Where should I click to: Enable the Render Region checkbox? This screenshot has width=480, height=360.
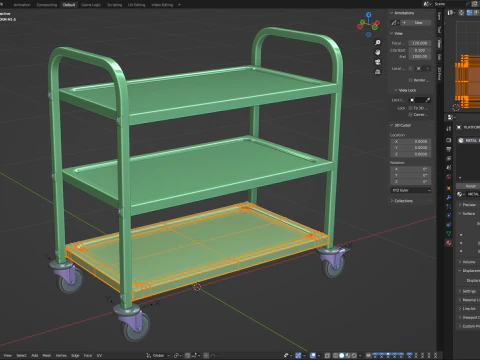pos(410,80)
